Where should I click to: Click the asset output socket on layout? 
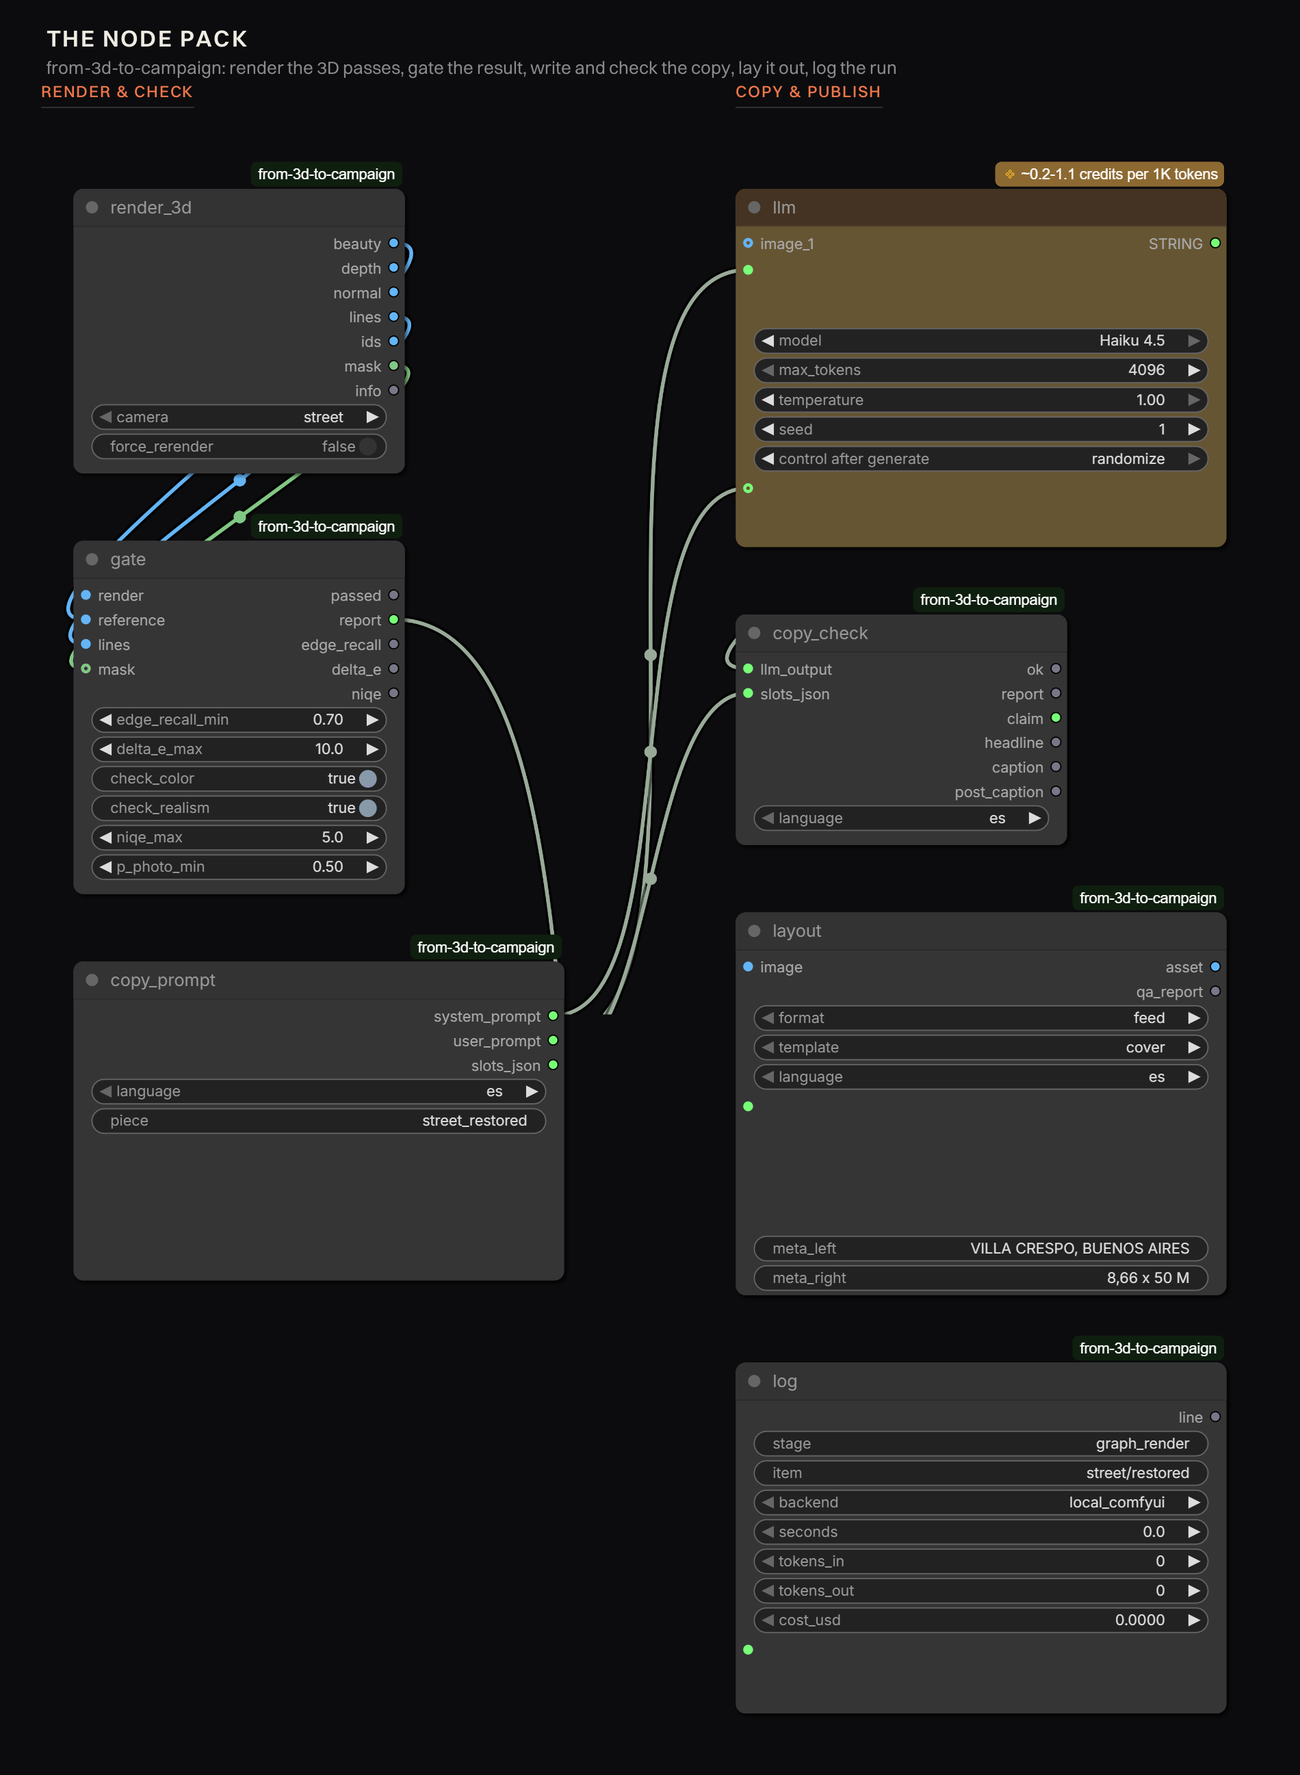pyautogui.click(x=1216, y=967)
